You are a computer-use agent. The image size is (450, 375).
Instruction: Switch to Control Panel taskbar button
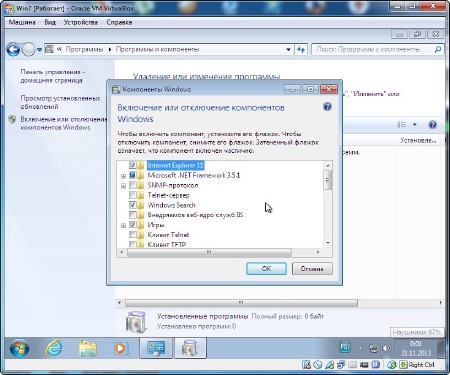point(156,348)
